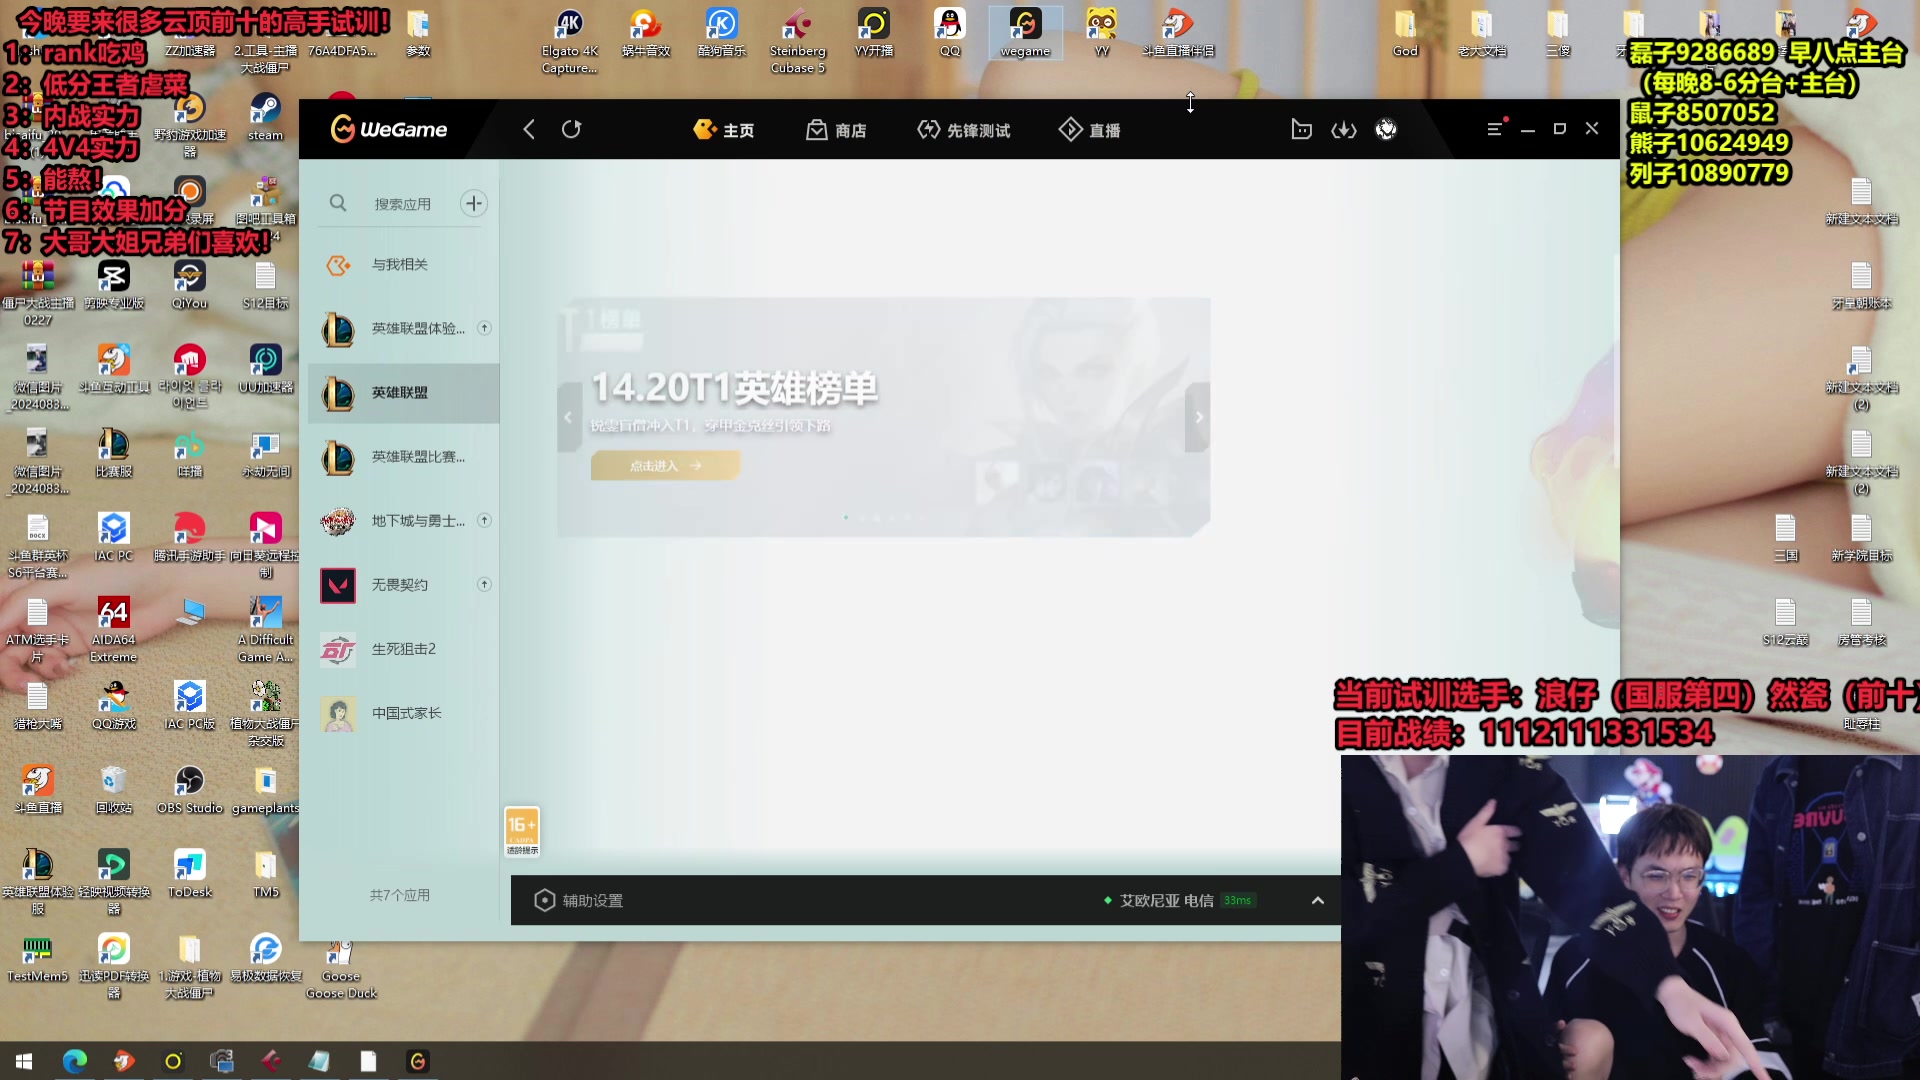This screenshot has width=1920, height=1080.
Task: Select 中国式家长 in the sidebar
Action: point(404,713)
